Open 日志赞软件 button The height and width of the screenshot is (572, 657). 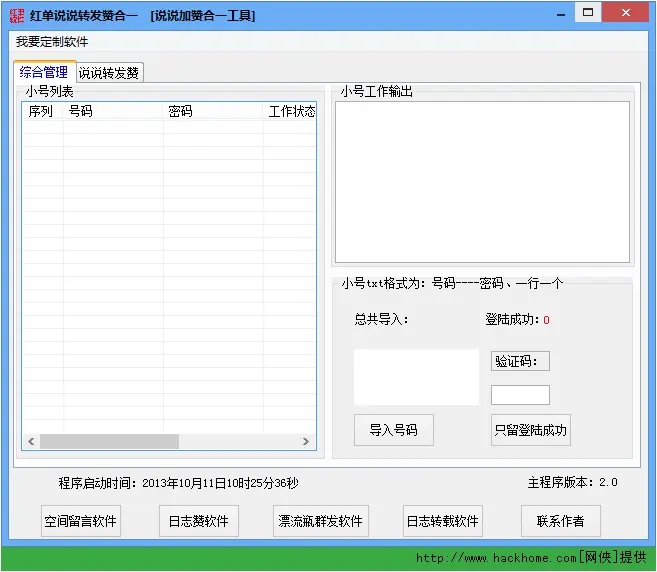[x=199, y=521]
